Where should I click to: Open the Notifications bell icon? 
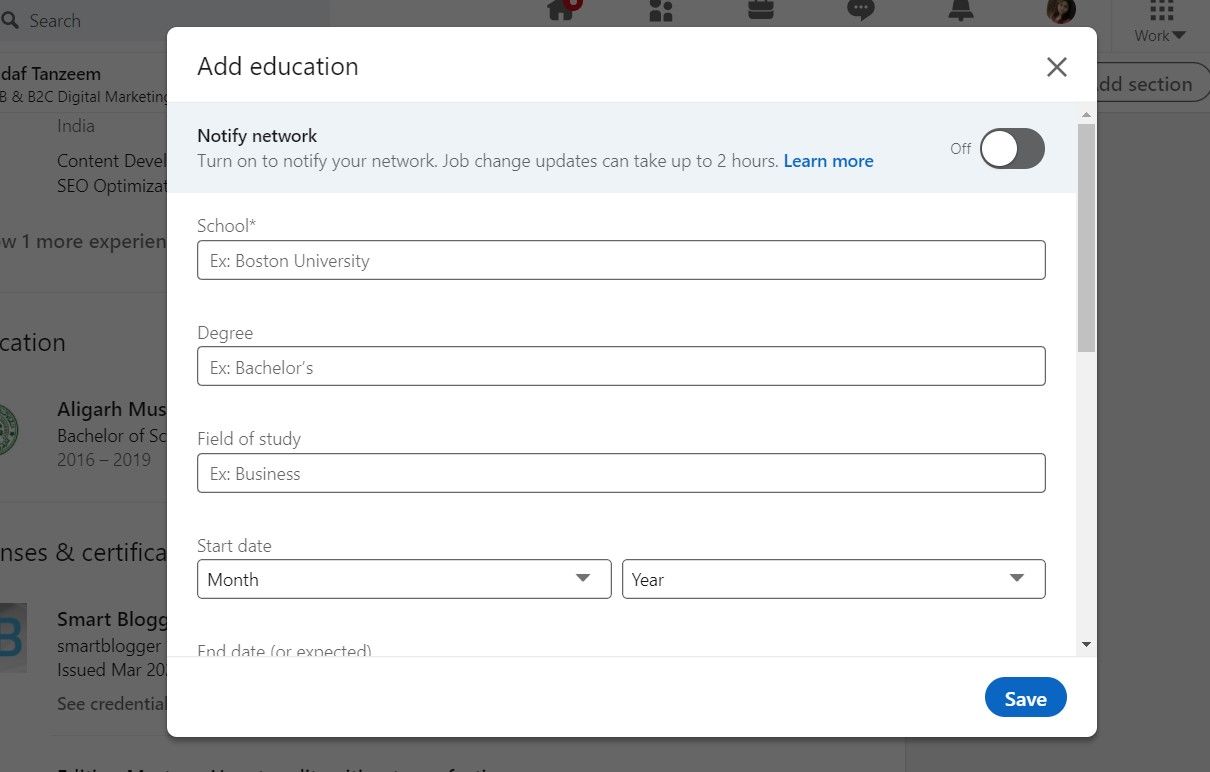(961, 10)
